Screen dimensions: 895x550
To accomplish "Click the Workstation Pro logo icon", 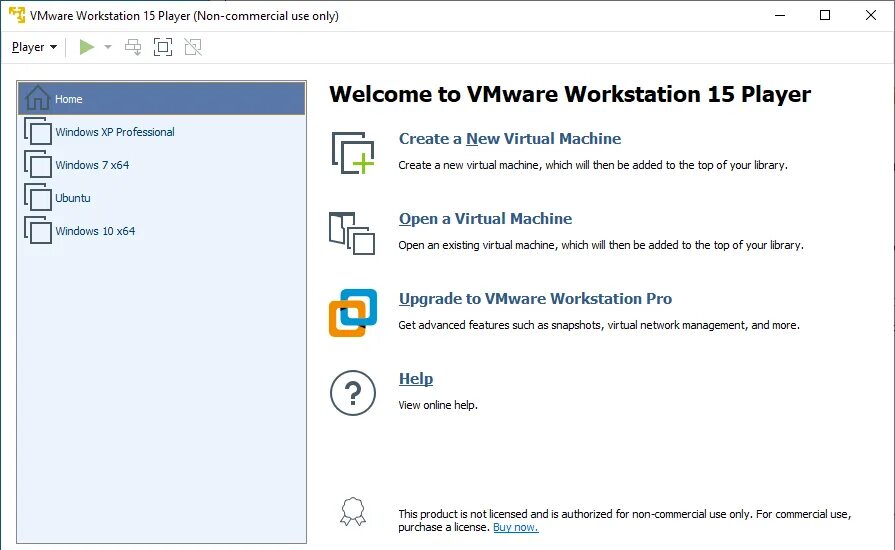I will tap(353, 313).
